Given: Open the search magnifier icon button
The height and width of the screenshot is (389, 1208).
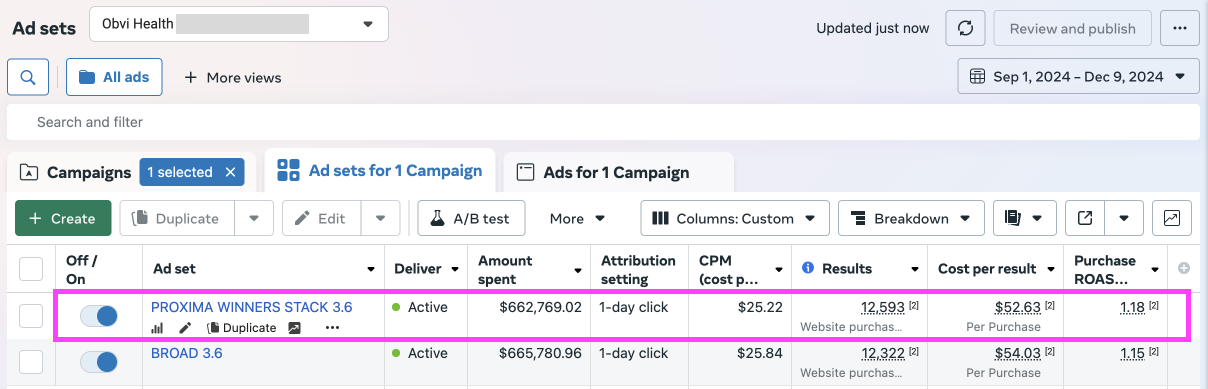Looking at the screenshot, I should point(28,77).
